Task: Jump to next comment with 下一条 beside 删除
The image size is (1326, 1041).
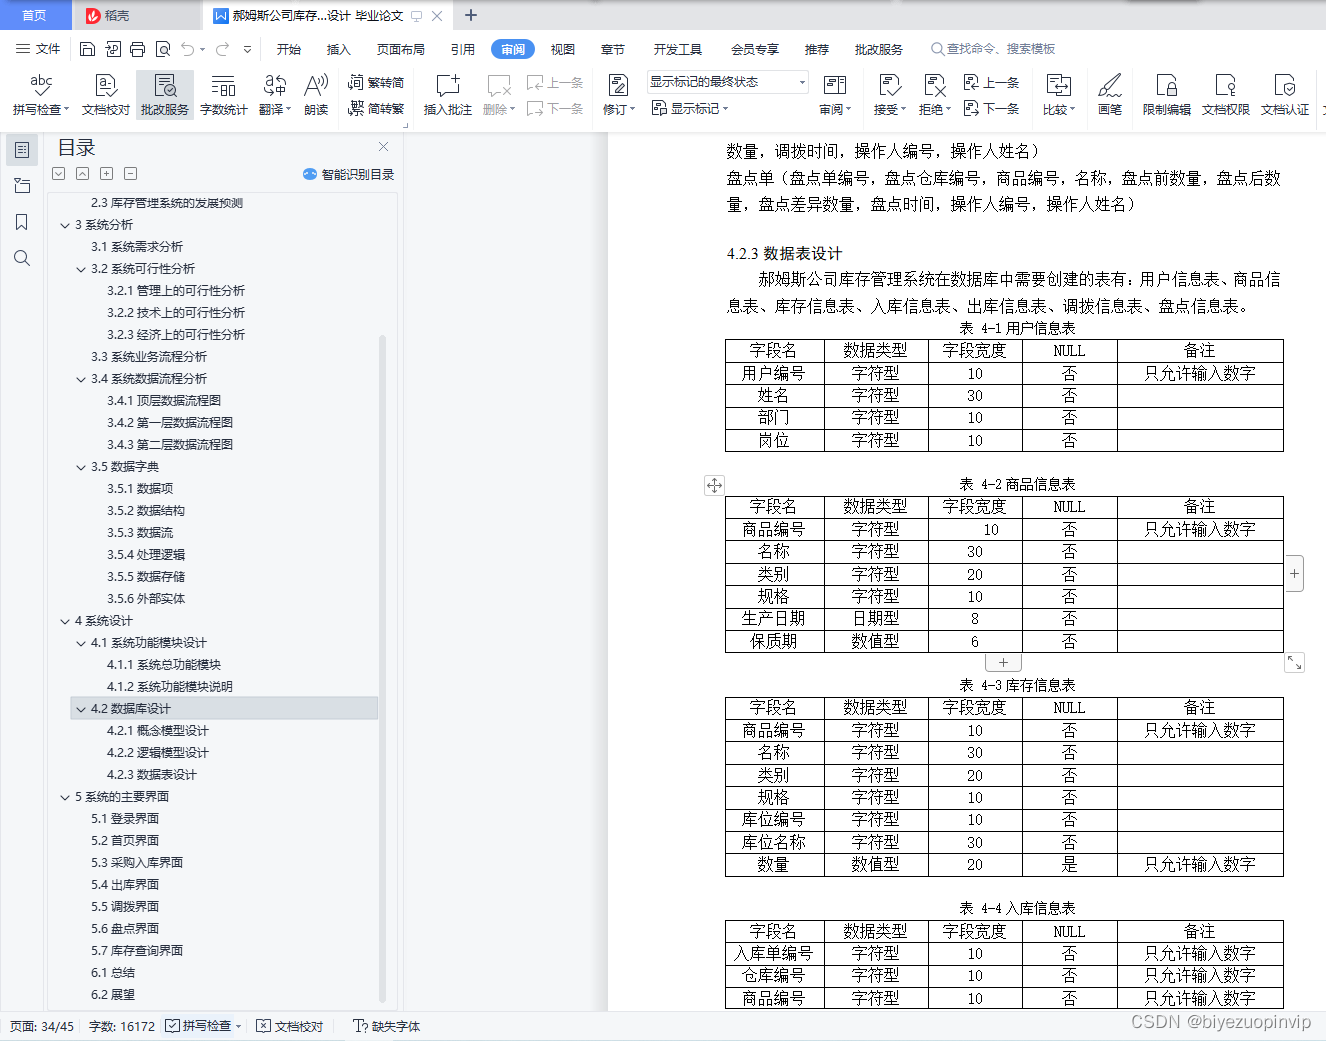Action: pyautogui.click(x=555, y=108)
